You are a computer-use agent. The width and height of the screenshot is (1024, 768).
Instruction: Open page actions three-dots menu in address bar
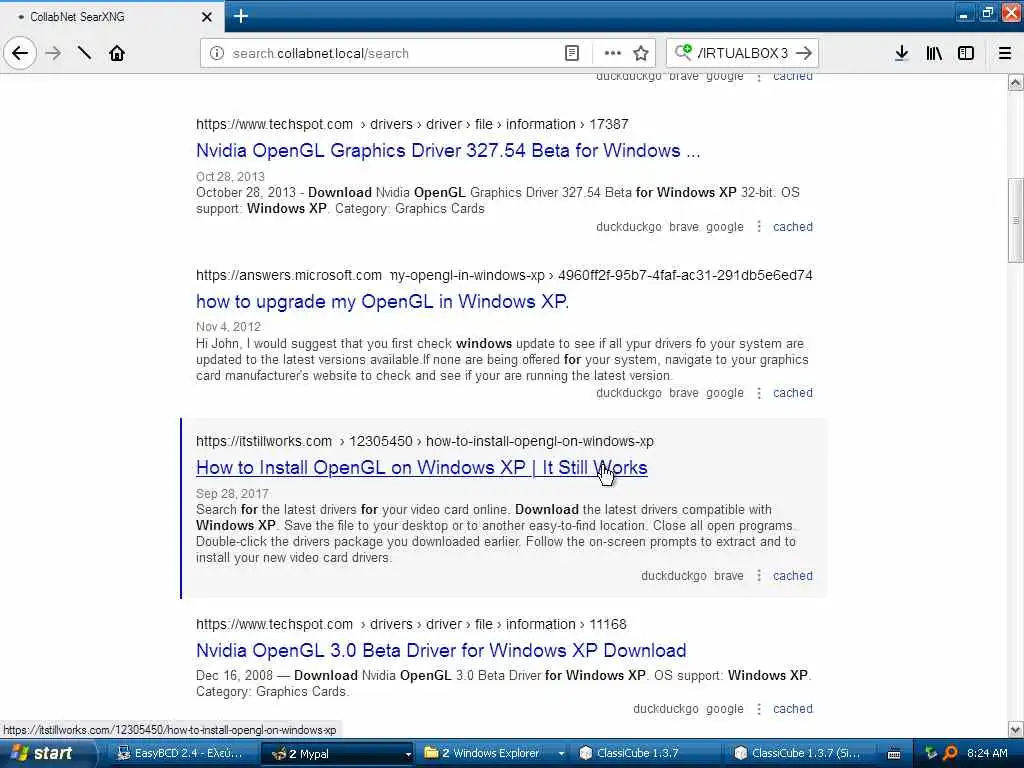click(x=613, y=53)
